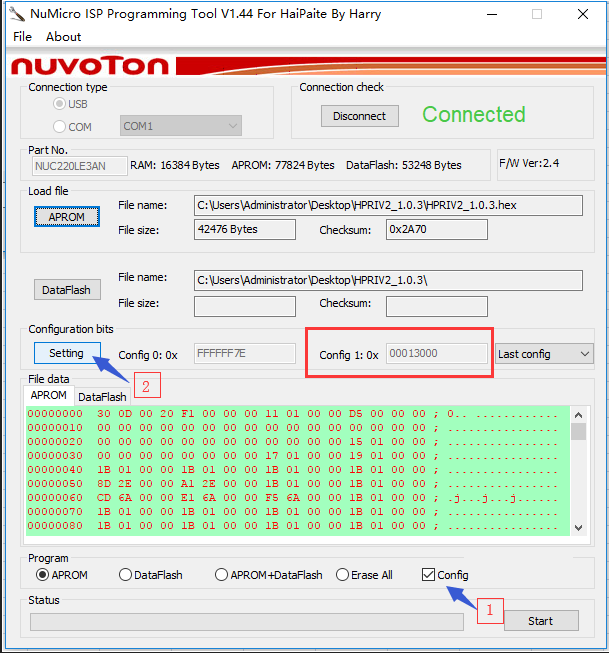The height and width of the screenshot is (653, 609).
Task: Click the APROM: 77824 Bytes text
Action: click(283, 165)
